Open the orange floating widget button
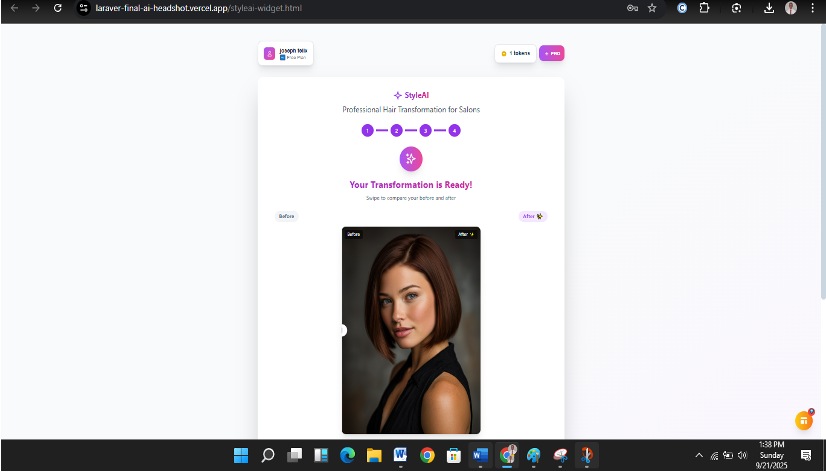This screenshot has height=472, width=826. (x=803, y=421)
